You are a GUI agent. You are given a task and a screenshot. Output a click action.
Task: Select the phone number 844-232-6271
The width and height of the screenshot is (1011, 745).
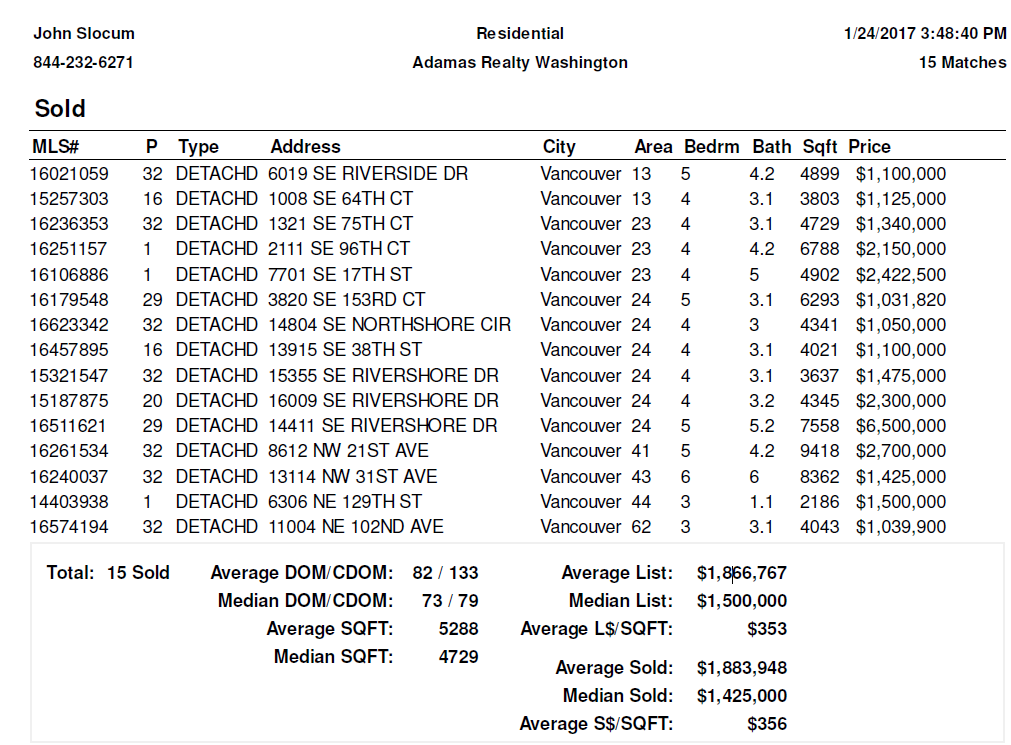tap(83, 63)
